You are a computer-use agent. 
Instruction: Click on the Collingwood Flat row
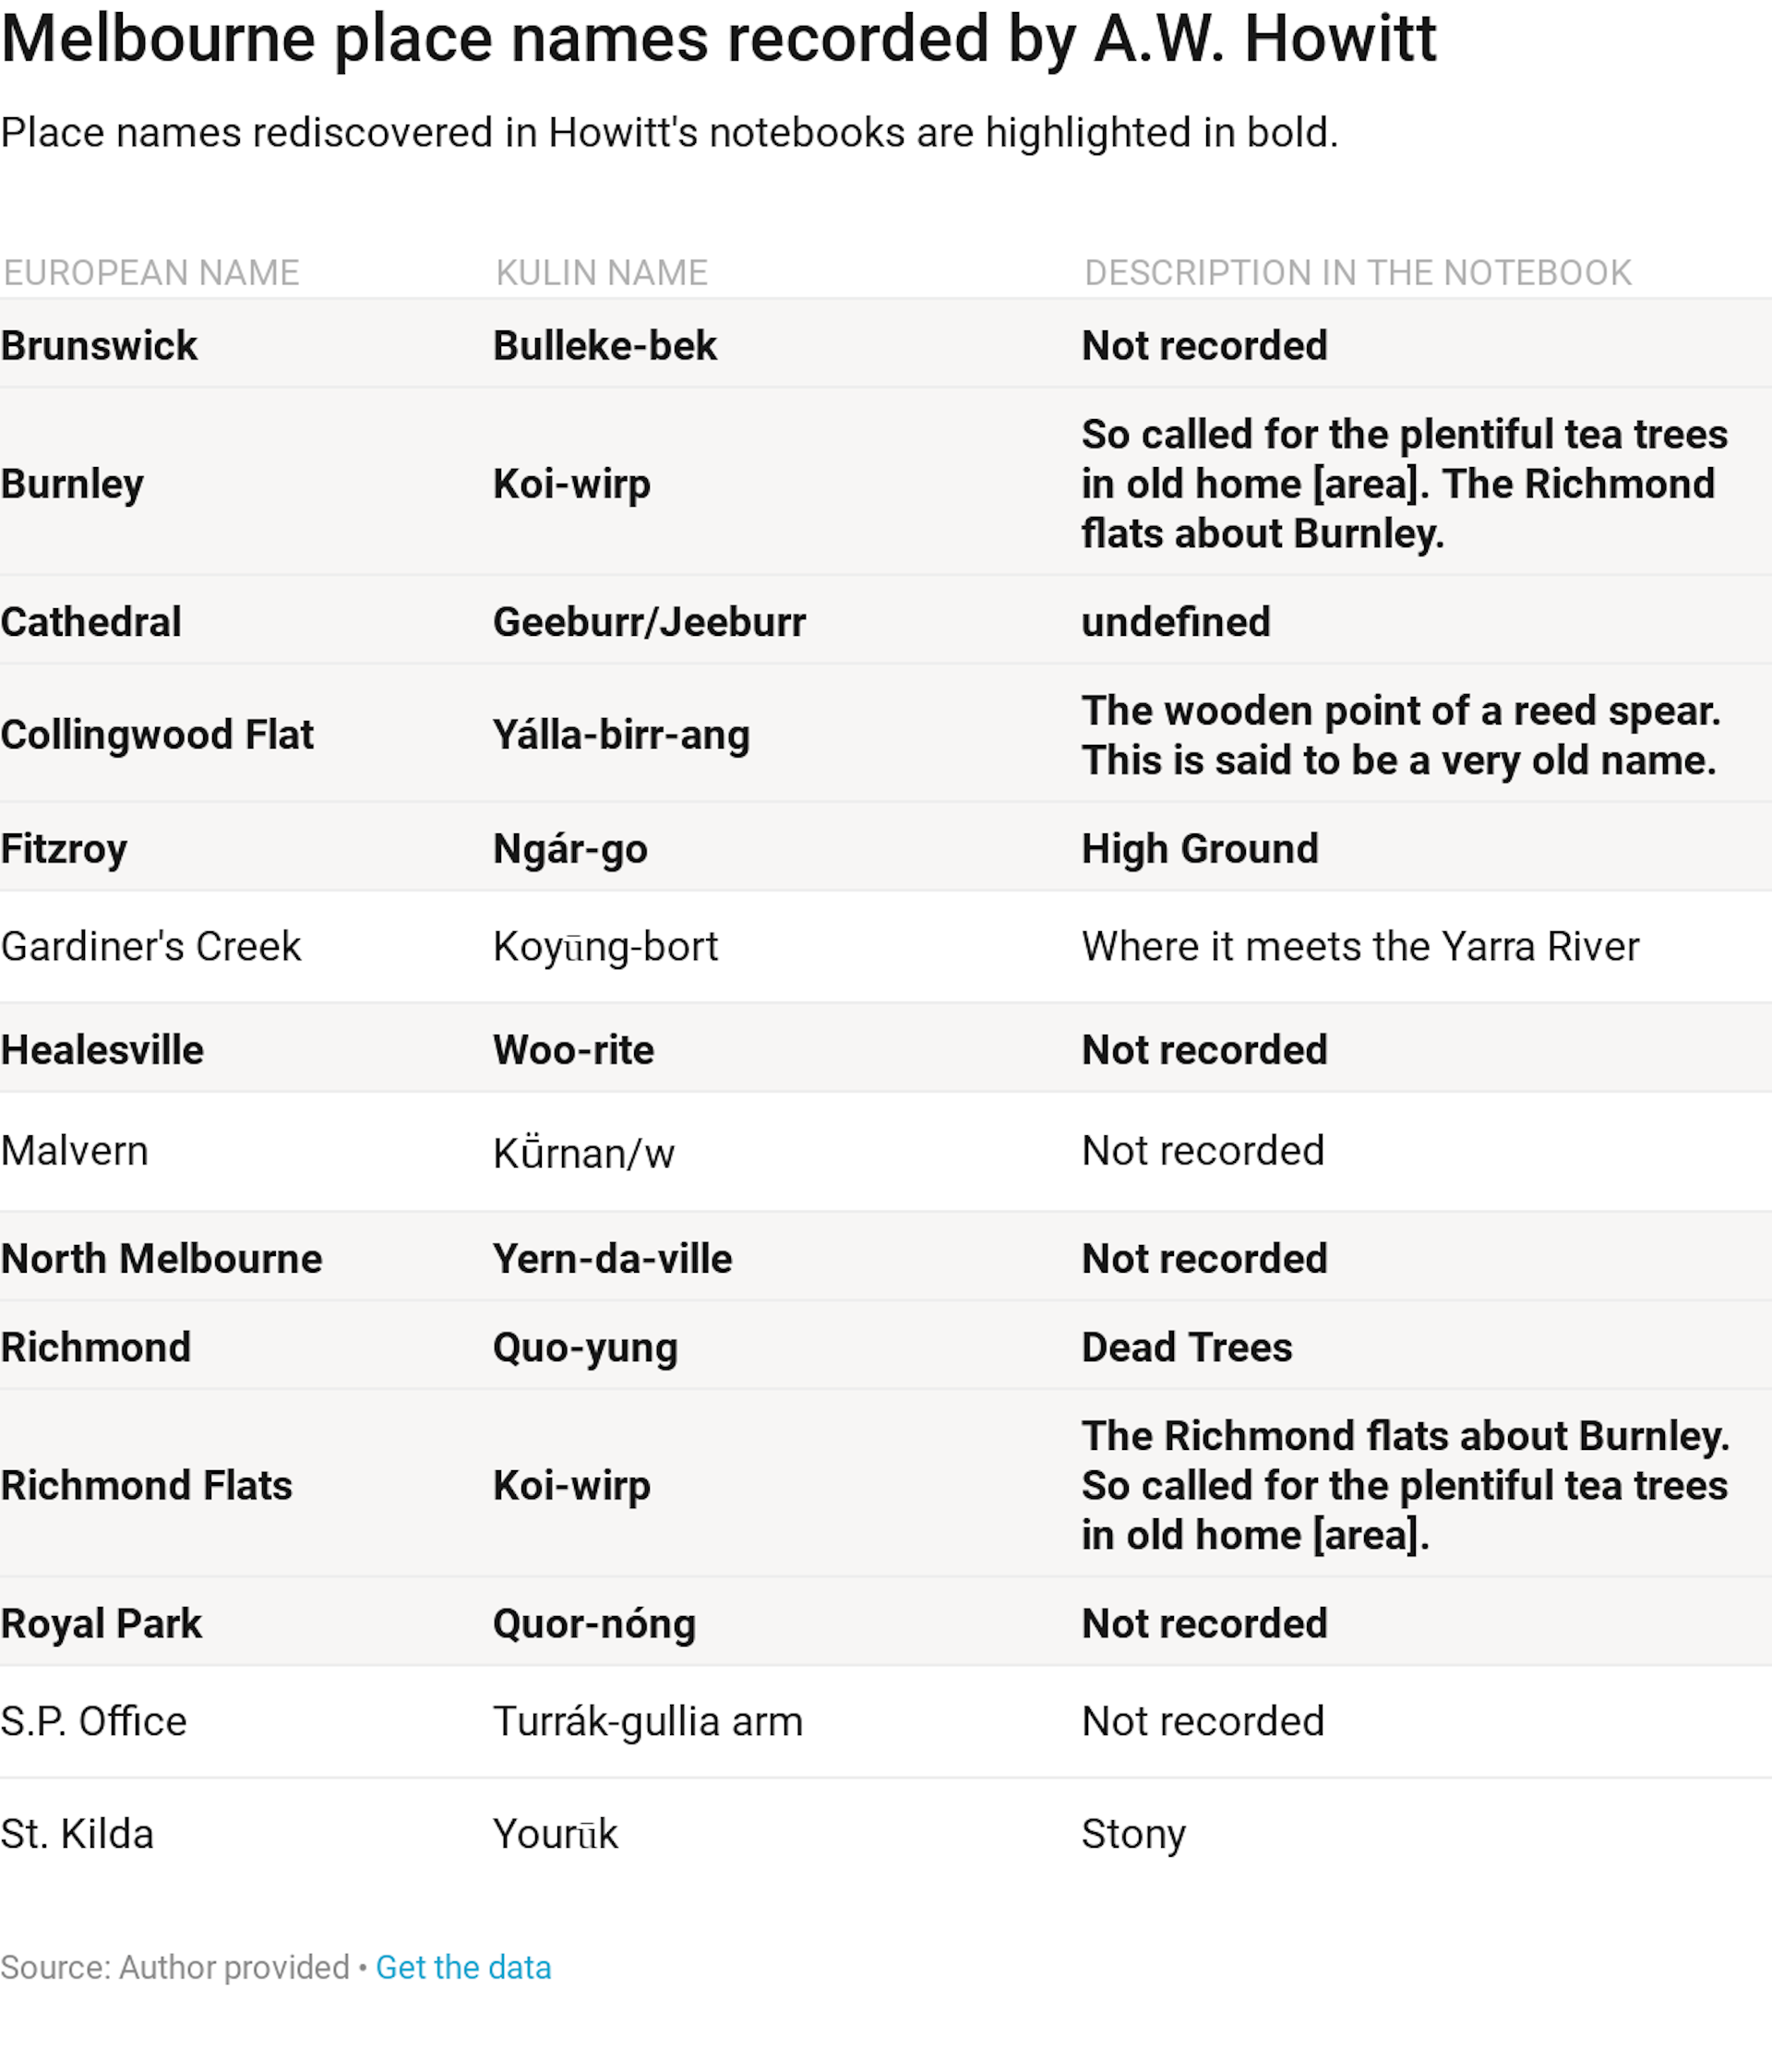[886, 735]
